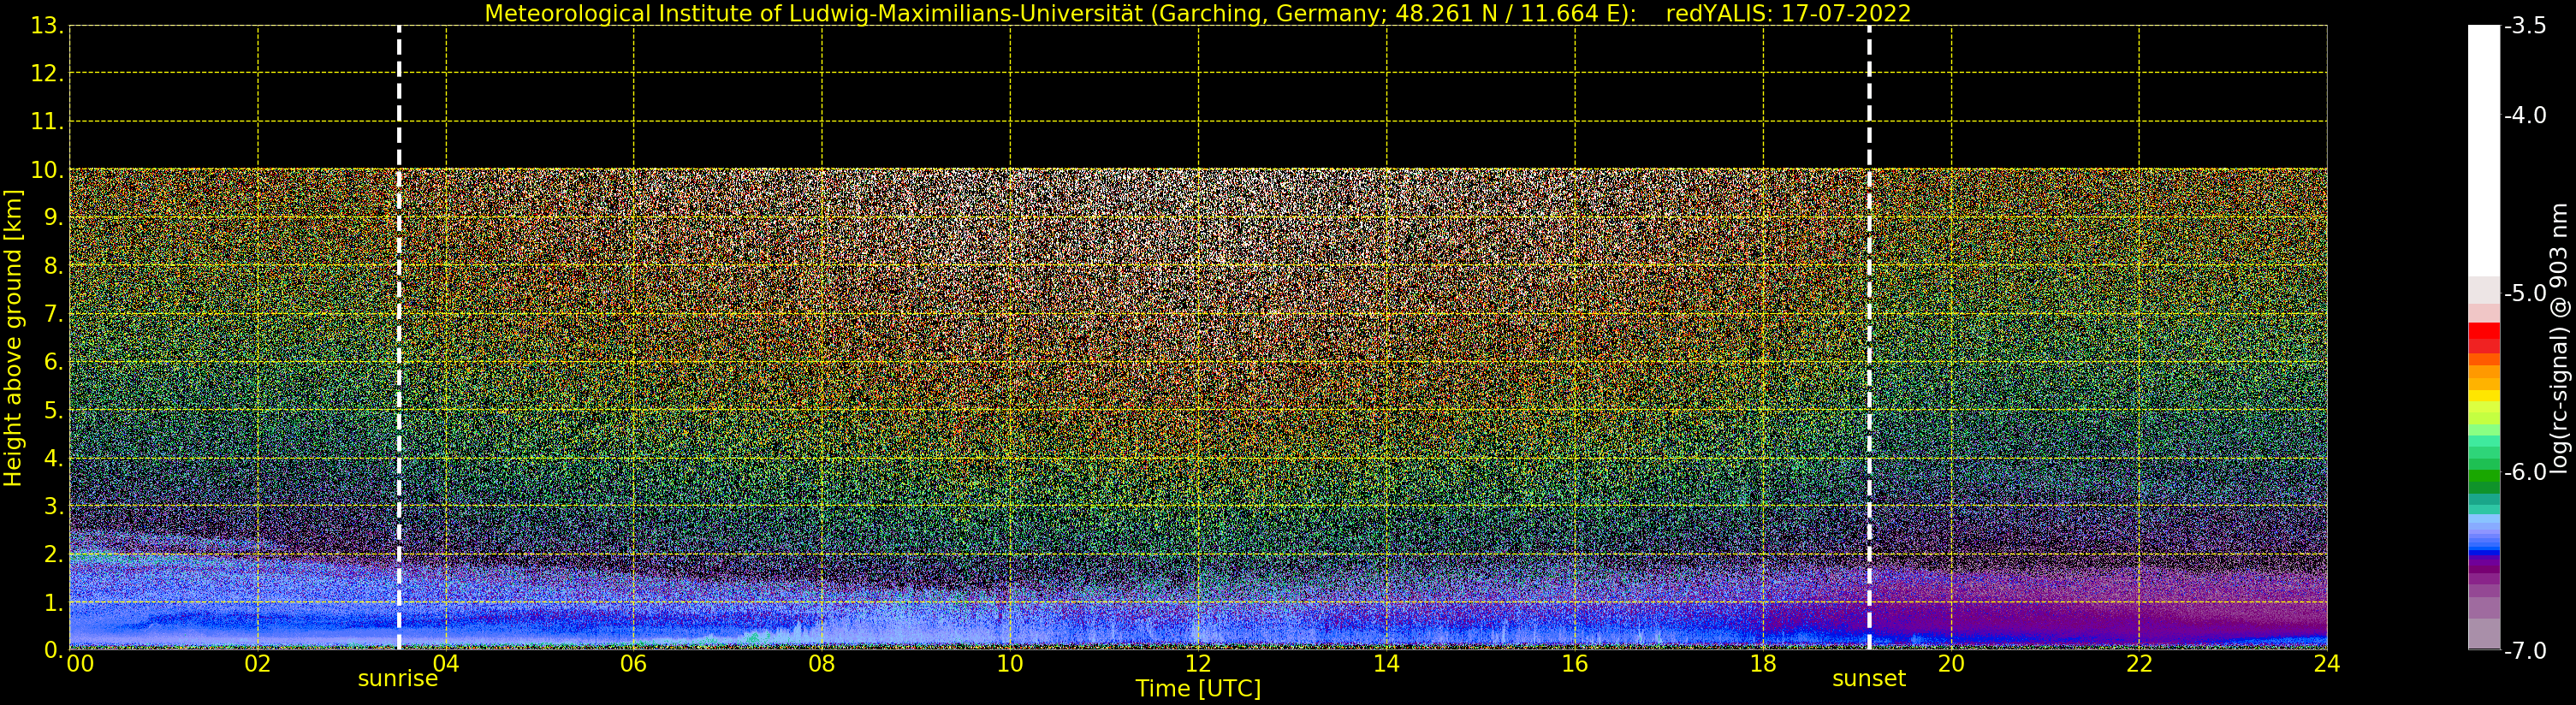Click the colorbar value label '-5.0'
The image size is (2576, 705).
click(x=2525, y=293)
